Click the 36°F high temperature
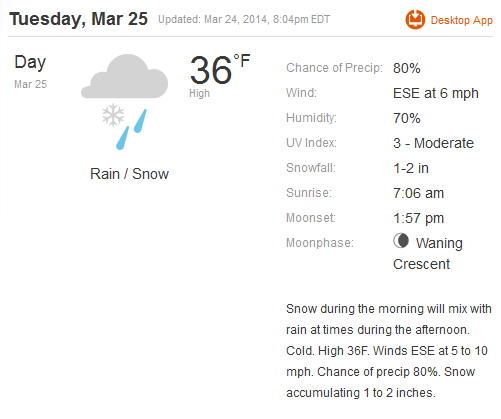 (220, 70)
